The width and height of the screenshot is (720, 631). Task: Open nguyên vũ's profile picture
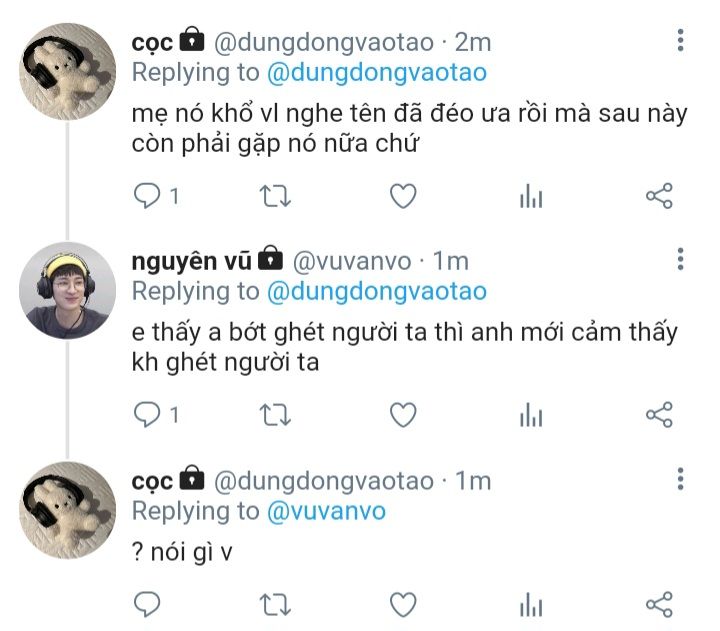point(67,290)
